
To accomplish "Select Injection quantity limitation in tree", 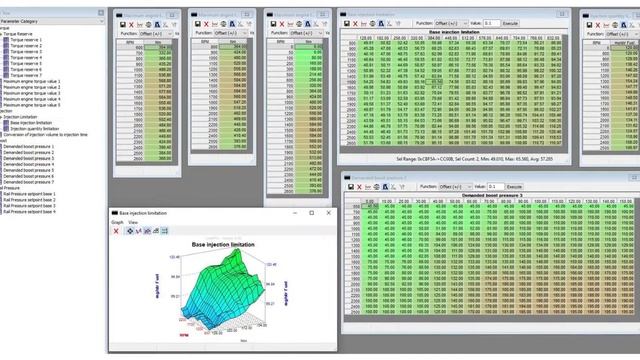I will 35,129.
